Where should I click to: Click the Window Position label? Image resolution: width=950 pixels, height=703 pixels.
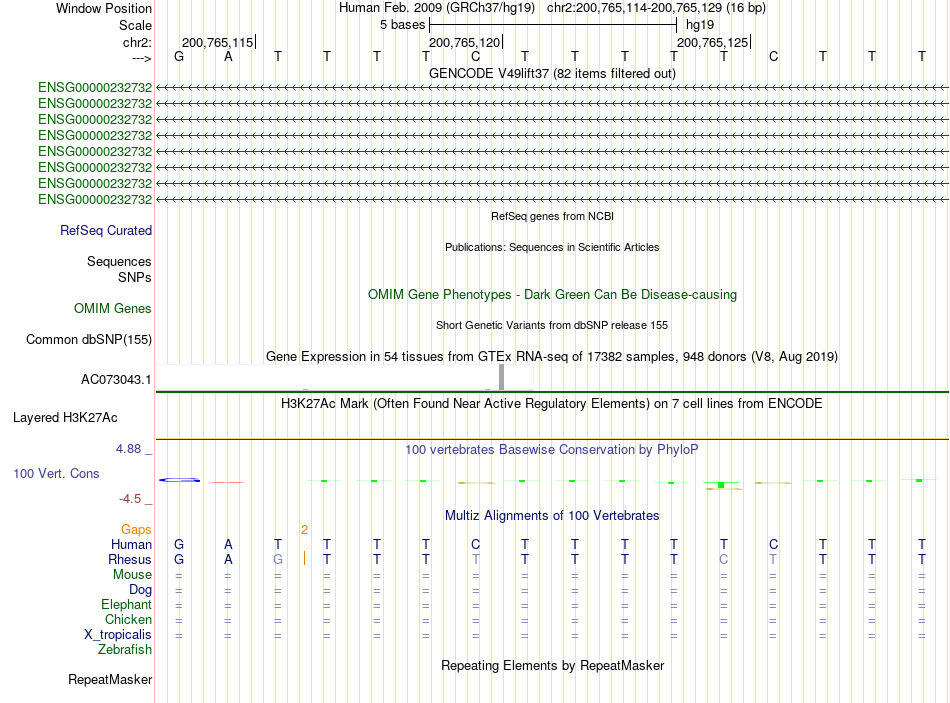pyautogui.click(x=104, y=8)
